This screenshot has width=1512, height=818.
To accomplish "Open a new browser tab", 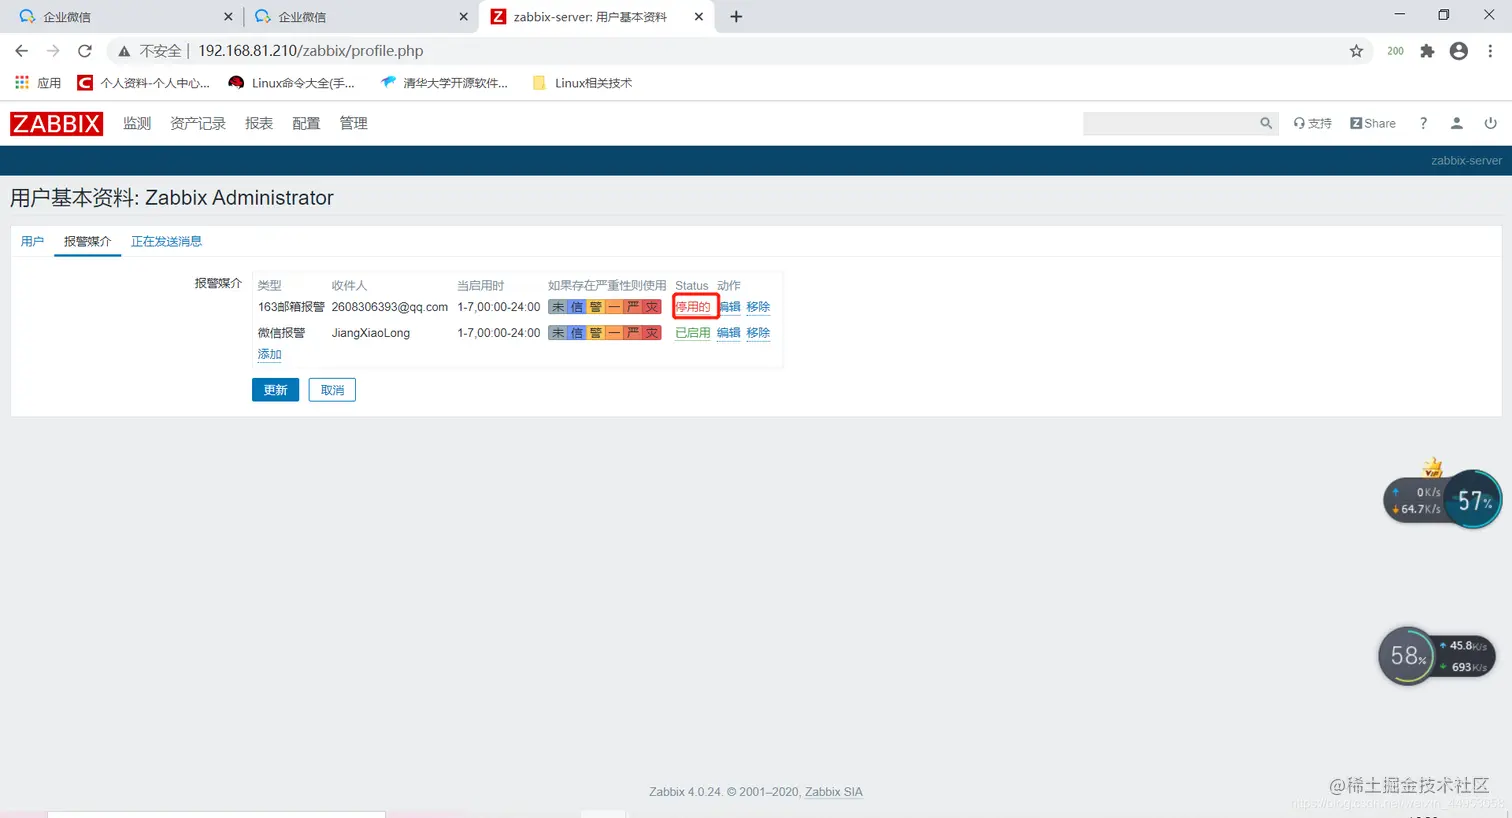I will point(736,16).
